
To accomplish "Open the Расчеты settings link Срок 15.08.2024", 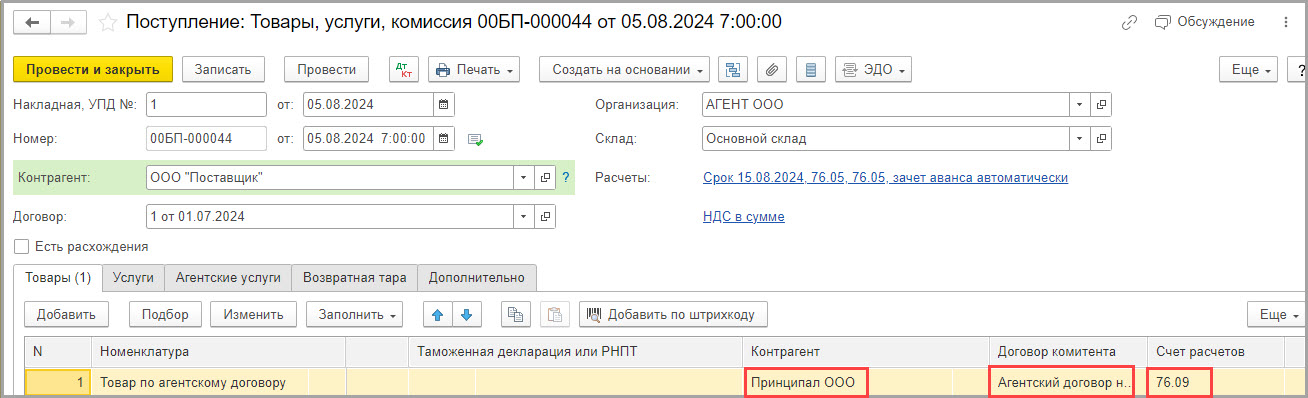I will click(886, 177).
